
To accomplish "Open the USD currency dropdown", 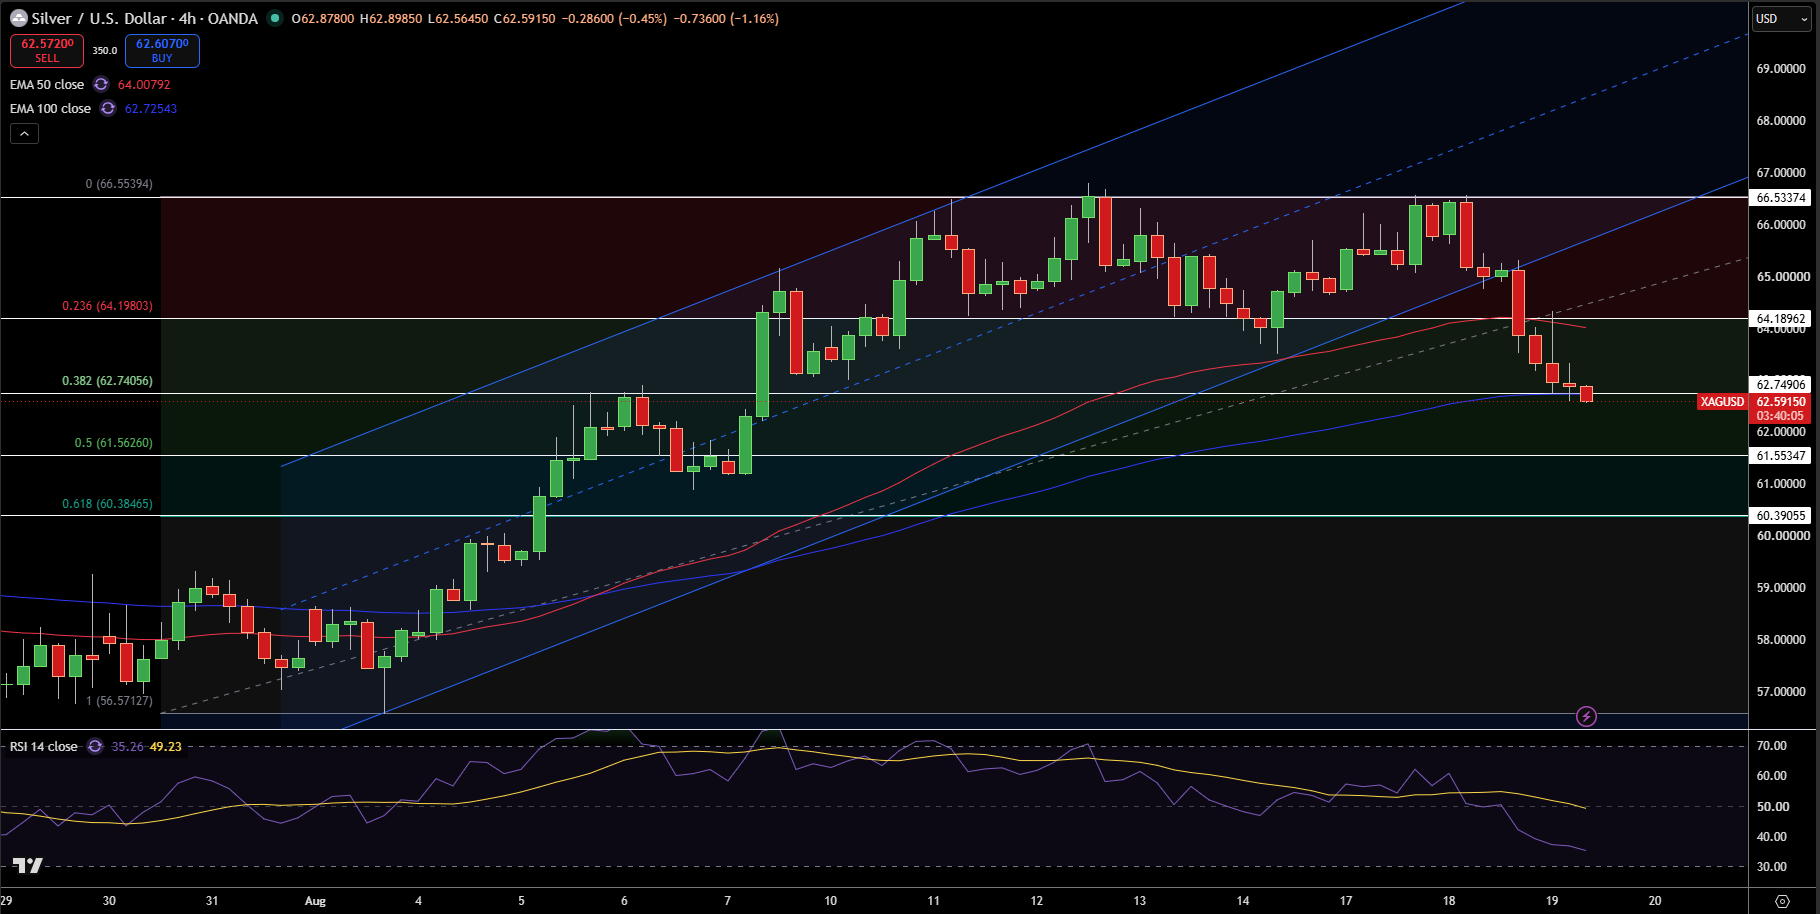I will point(1782,19).
